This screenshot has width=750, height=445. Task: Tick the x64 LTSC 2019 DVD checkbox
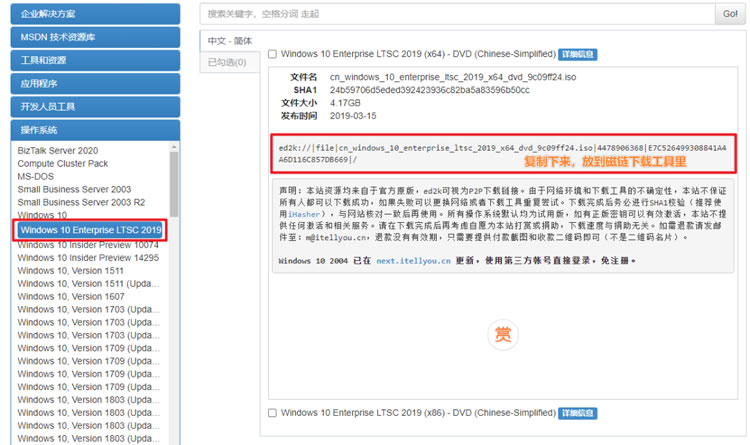pos(272,54)
